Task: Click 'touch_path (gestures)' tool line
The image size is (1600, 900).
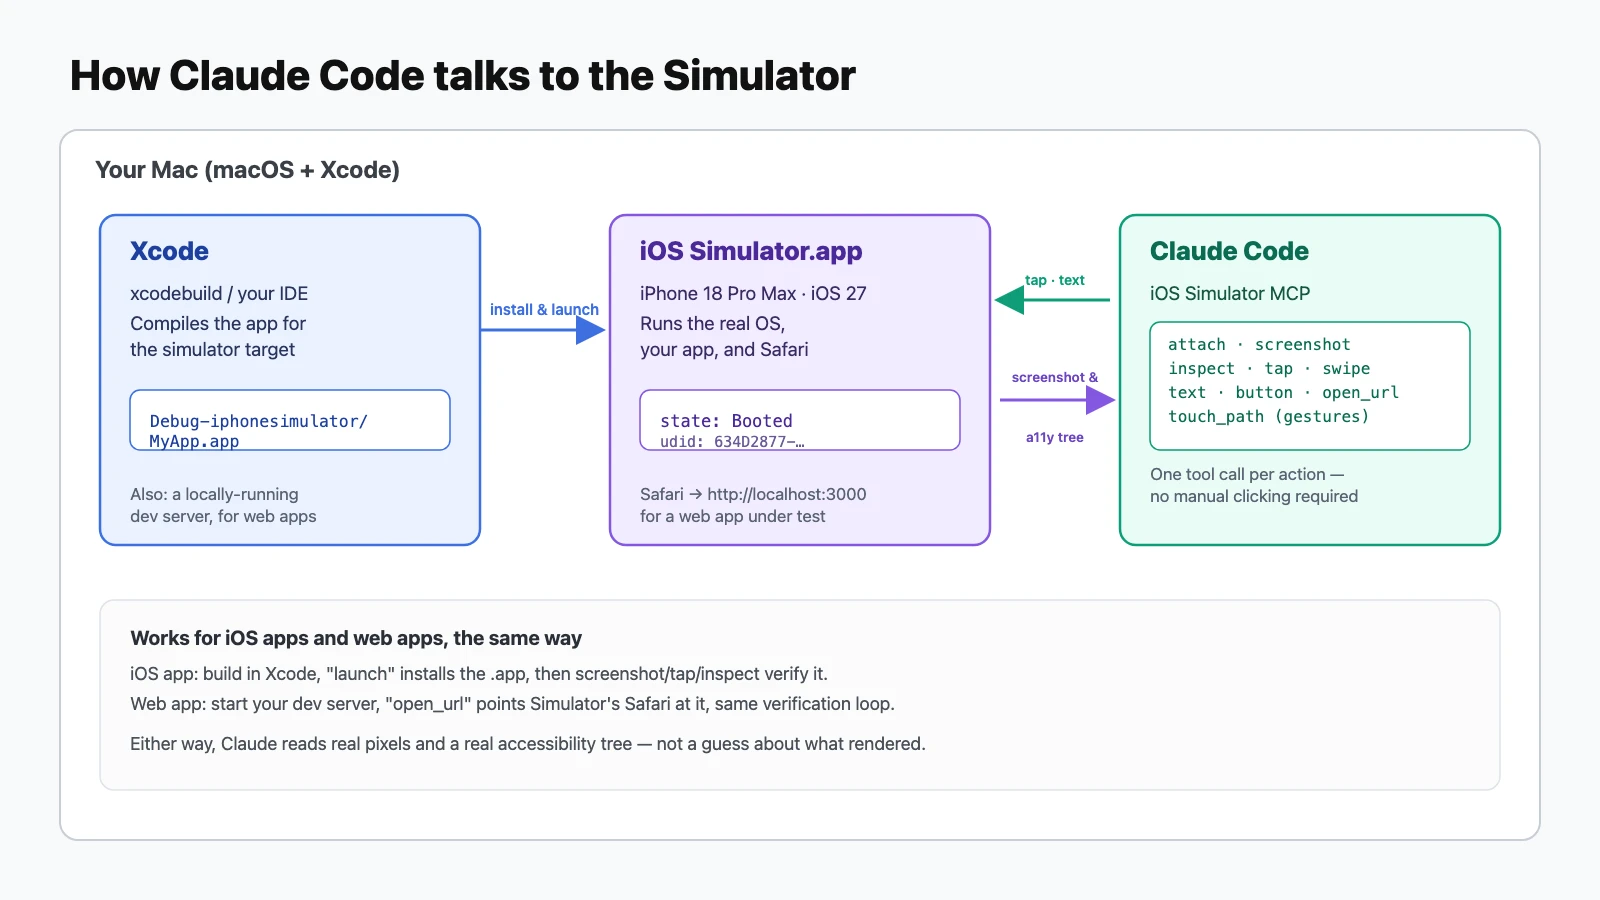Action: point(1268,416)
